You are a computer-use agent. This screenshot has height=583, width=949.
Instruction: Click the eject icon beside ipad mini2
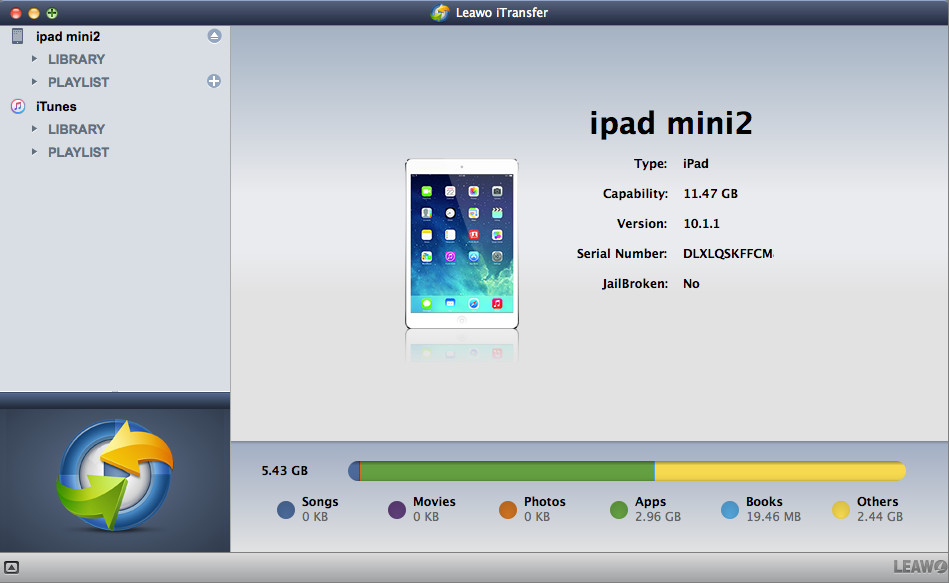214,36
